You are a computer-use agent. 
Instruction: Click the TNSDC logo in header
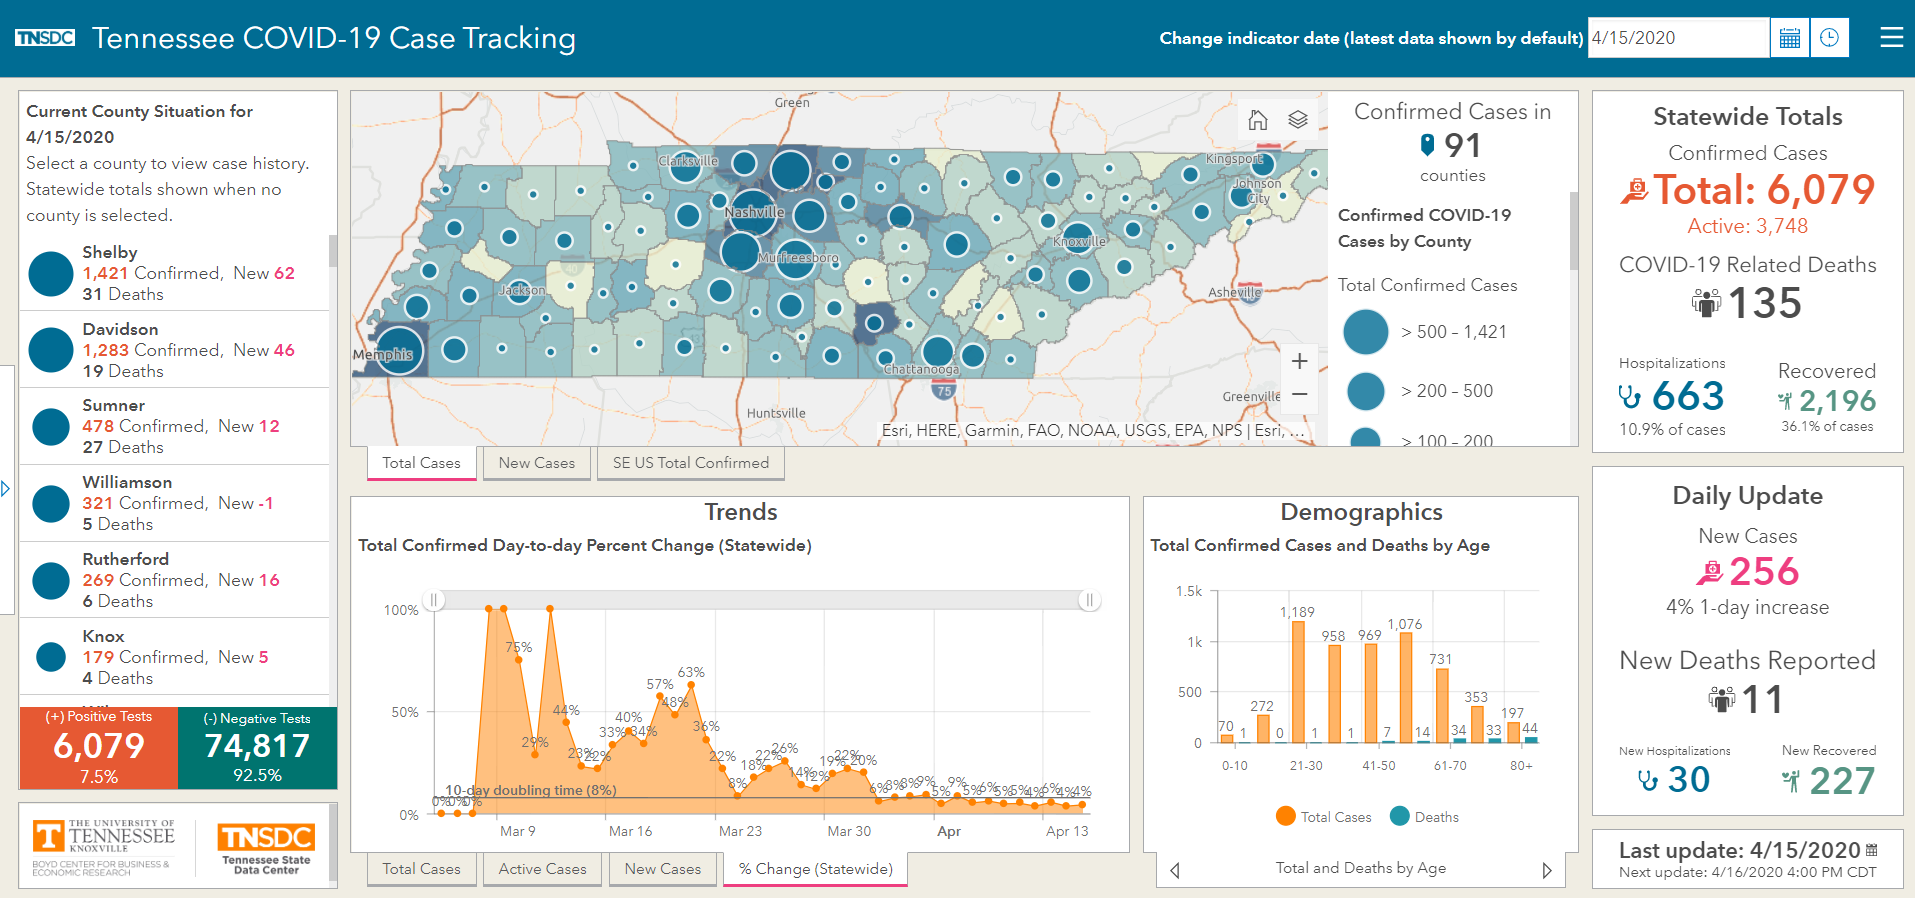click(x=45, y=38)
